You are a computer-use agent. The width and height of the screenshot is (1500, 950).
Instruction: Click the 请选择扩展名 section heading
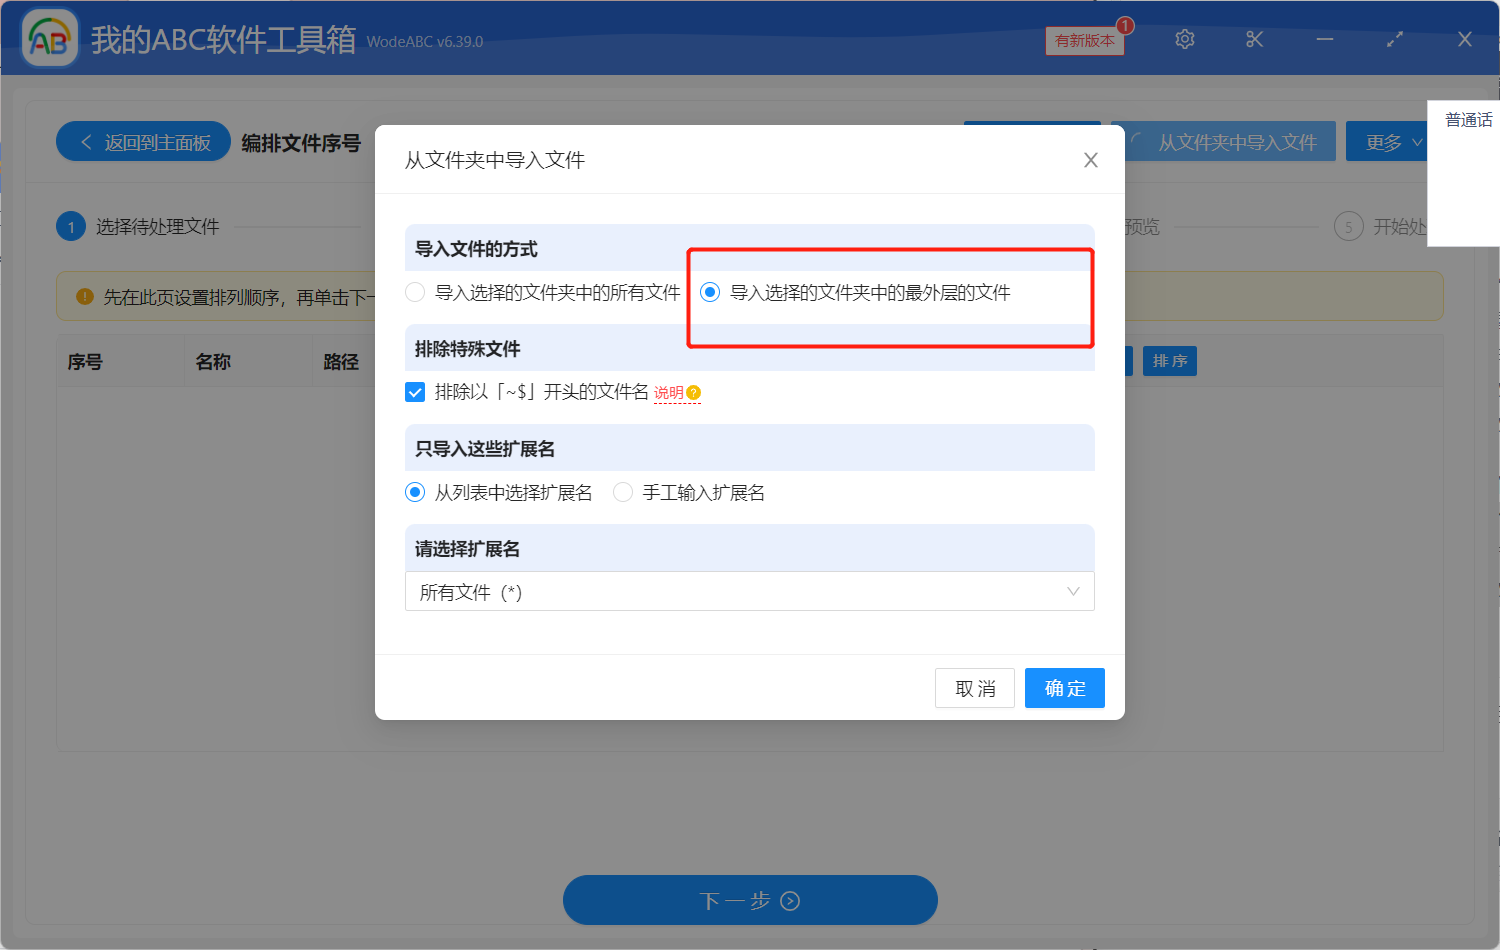pos(468,549)
